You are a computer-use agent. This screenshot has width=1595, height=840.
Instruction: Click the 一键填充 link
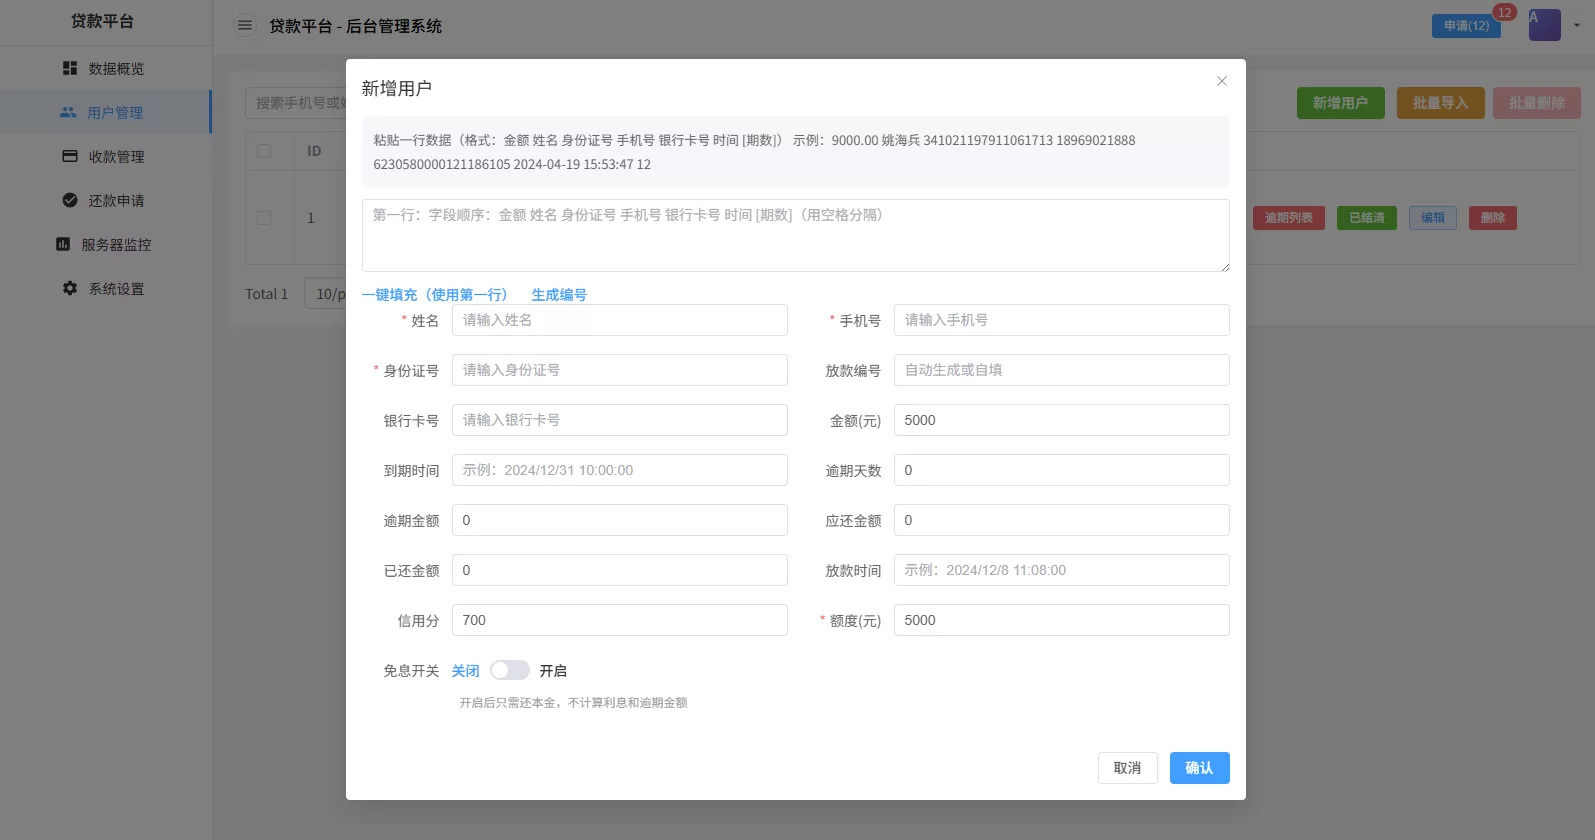(x=434, y=294)
